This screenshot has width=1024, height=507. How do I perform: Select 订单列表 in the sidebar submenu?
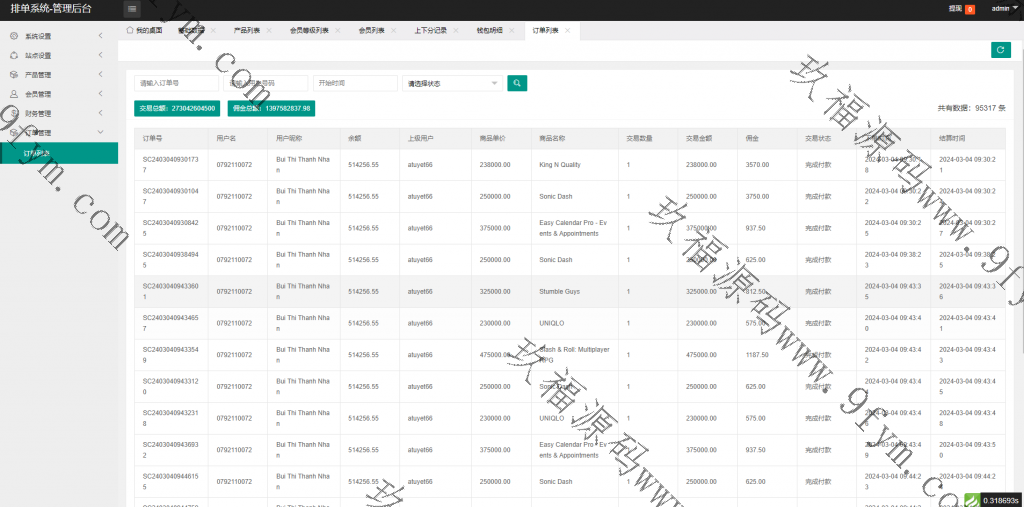pos(38,153)
